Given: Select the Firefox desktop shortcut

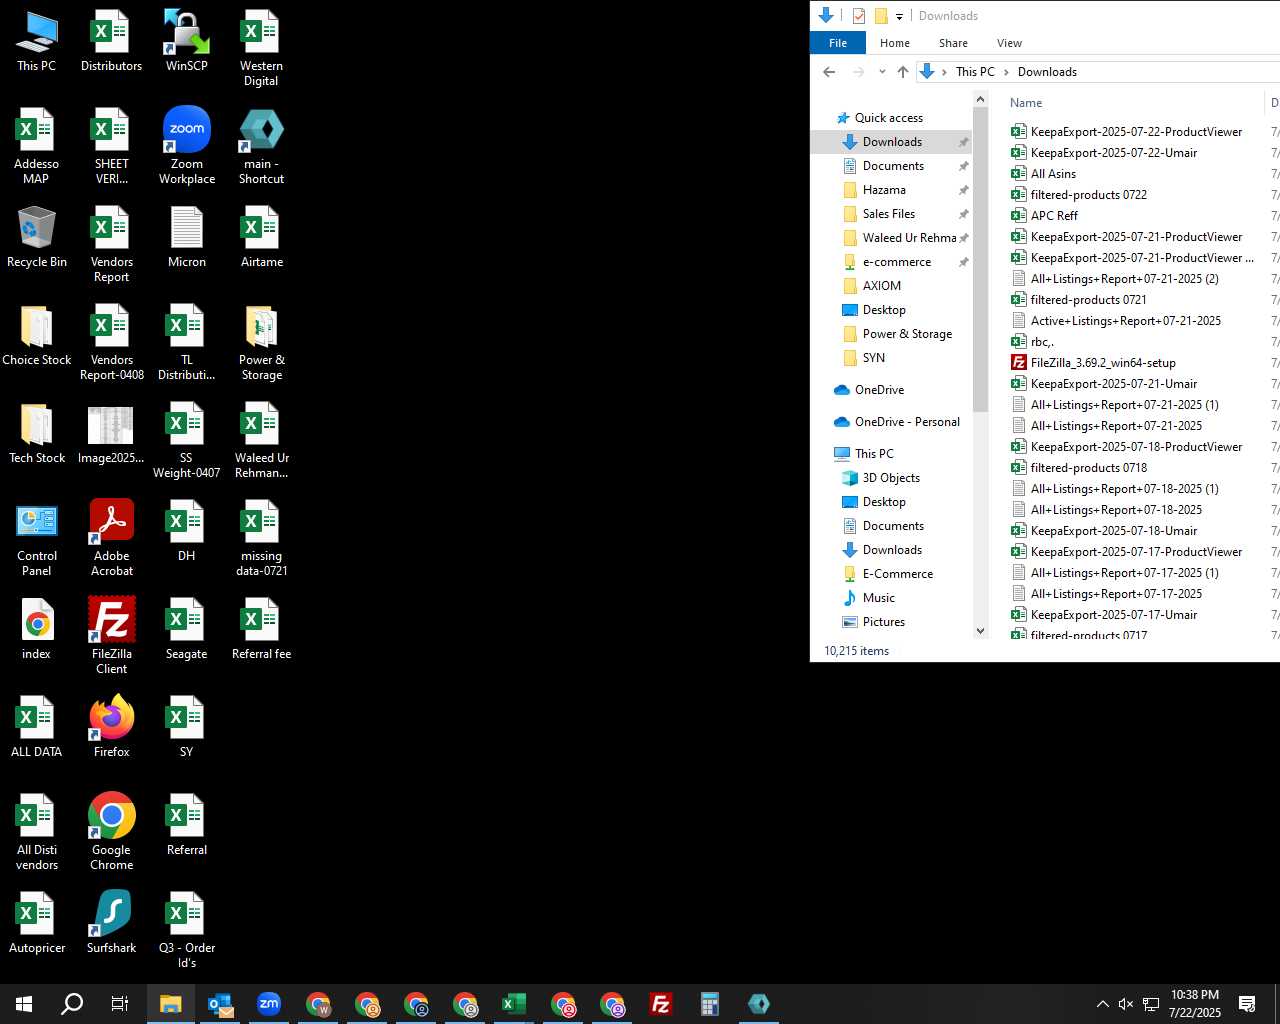Looking at the screenshot, I should (111, 727).
